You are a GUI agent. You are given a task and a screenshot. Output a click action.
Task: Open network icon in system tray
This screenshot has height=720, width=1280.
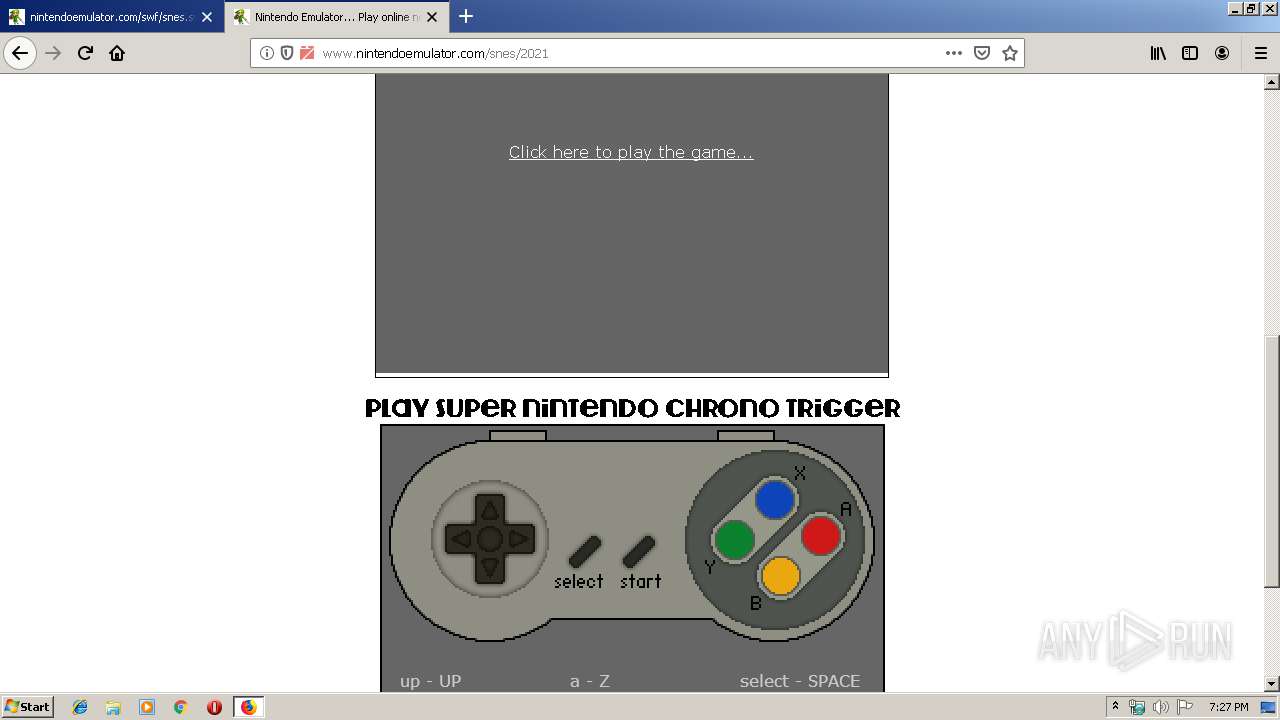(1137, 707)
